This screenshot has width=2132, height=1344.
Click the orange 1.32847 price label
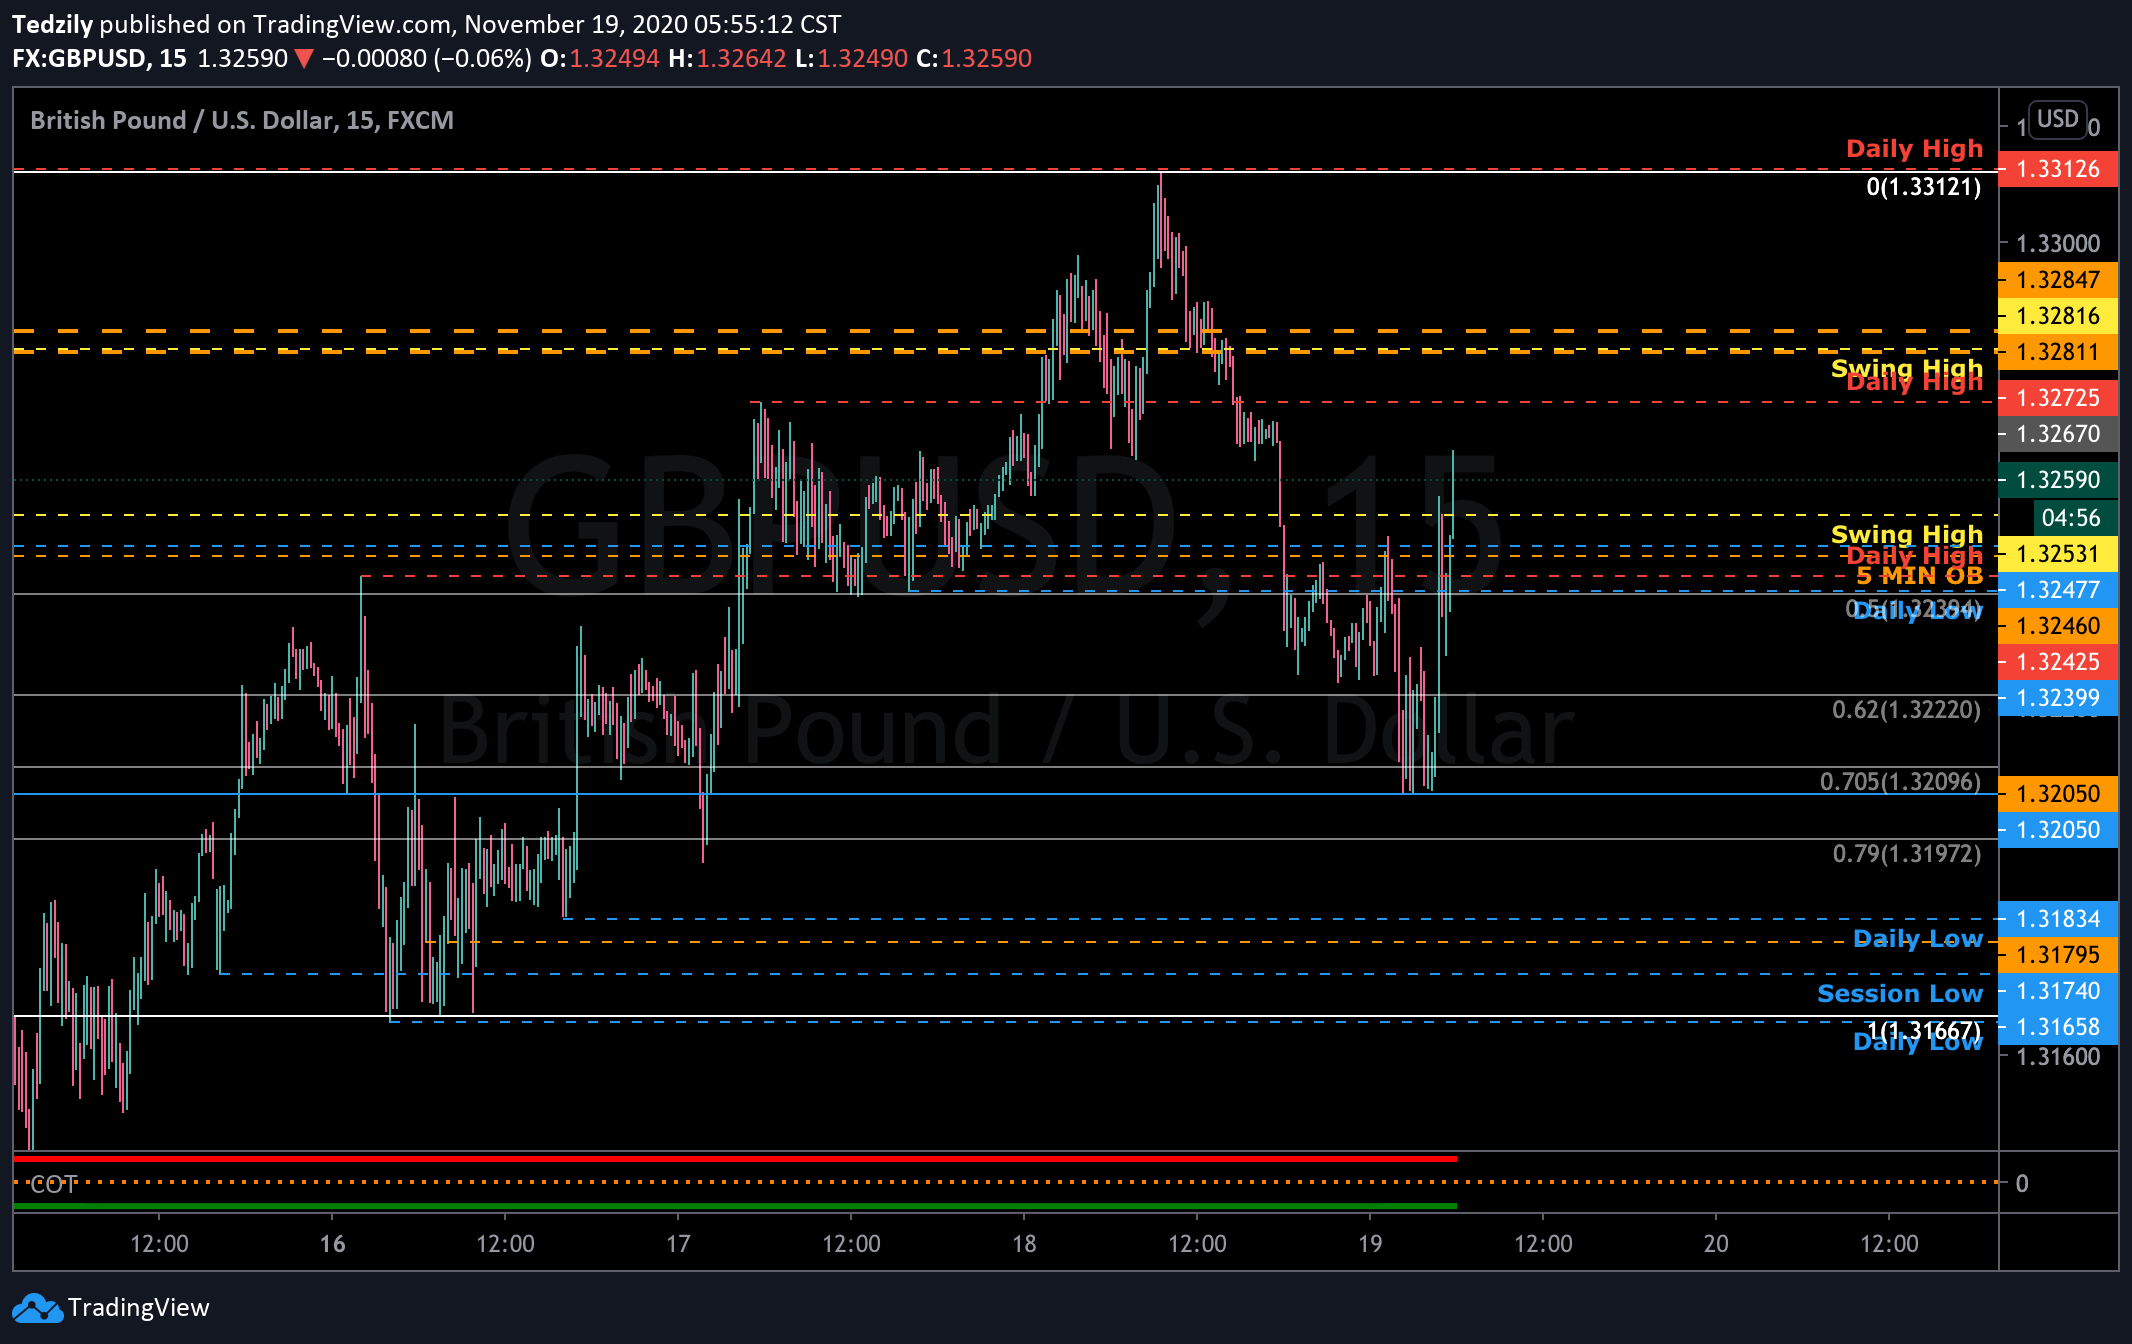pyautogui.click(x=2057, y=280)
